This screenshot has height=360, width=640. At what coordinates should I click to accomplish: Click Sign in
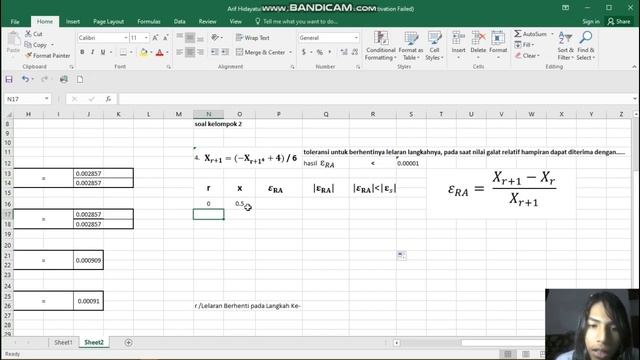(591, 22)
